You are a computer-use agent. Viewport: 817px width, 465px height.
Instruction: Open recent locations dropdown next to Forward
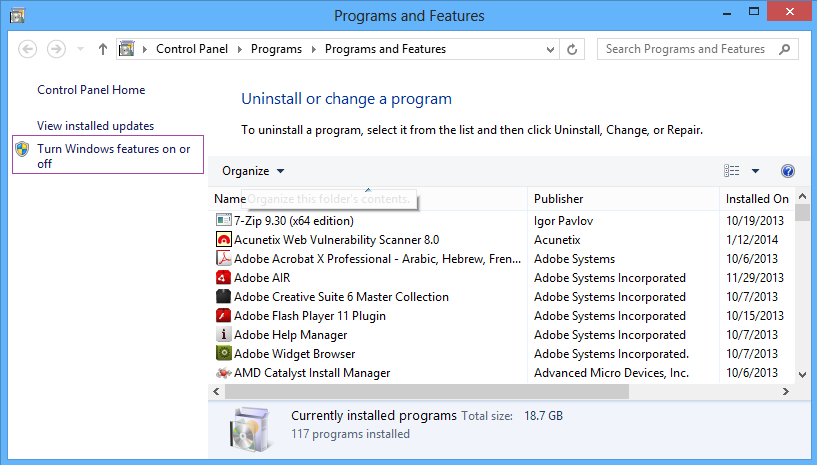tap(80, 49)
